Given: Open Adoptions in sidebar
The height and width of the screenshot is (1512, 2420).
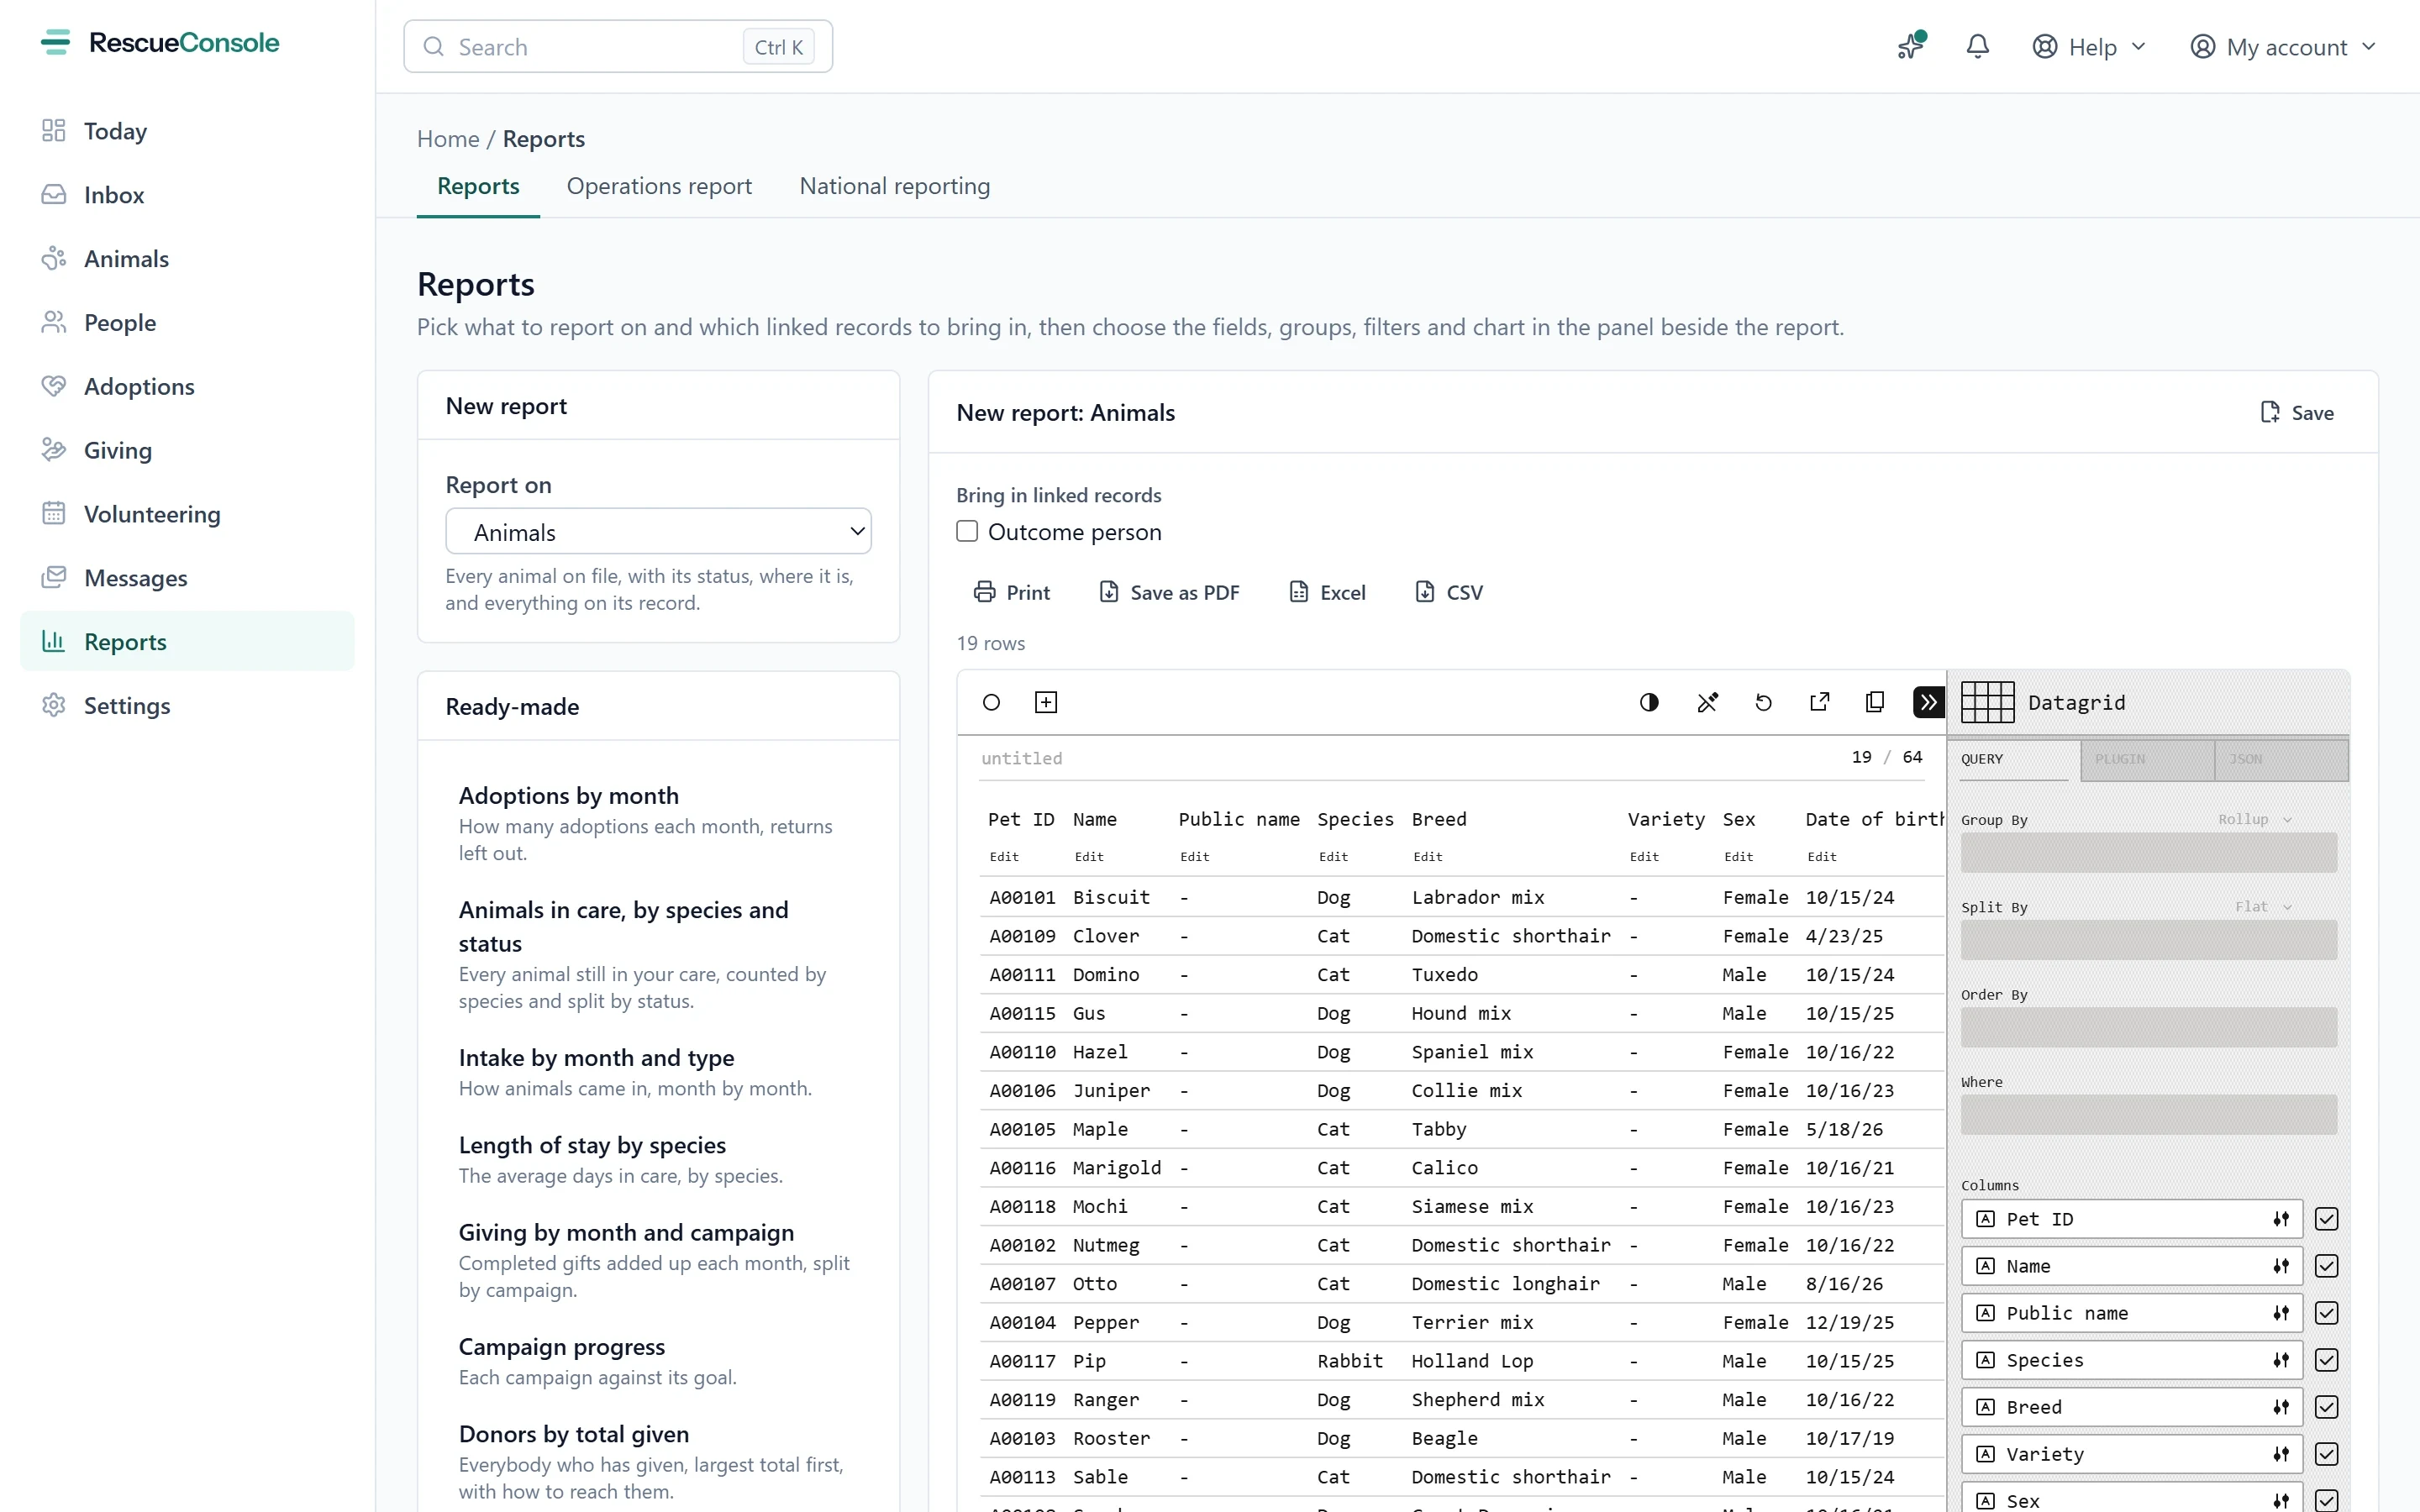Looking at the screenshot, I should [x=187, y=386].
